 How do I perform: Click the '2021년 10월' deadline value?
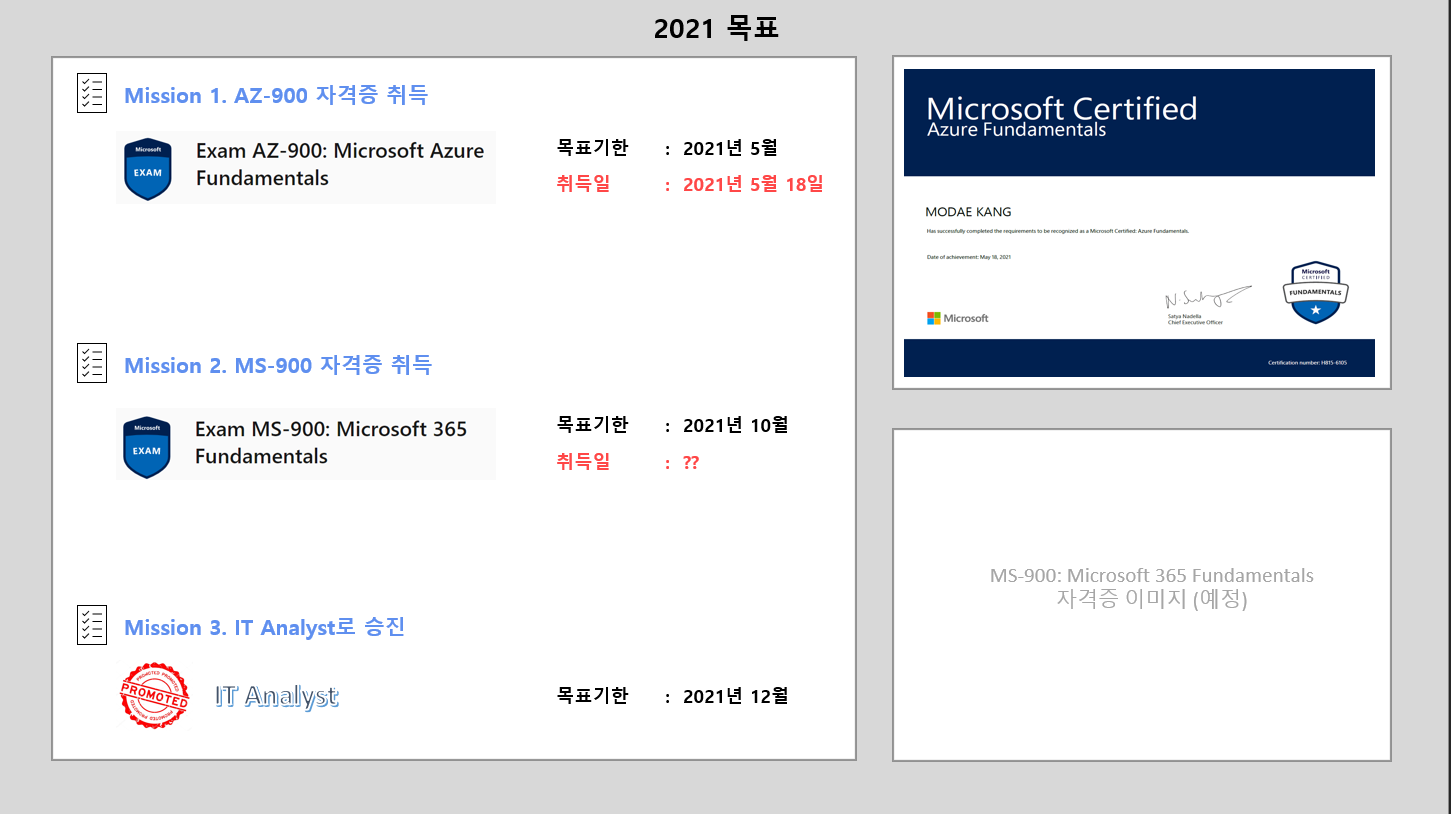pos(736,425)
